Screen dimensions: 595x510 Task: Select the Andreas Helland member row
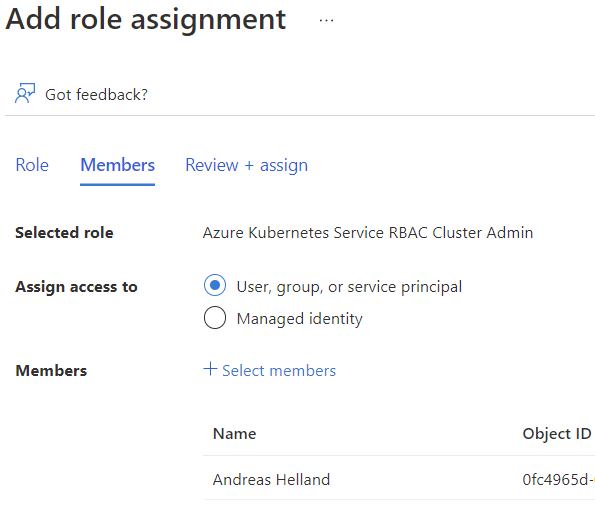[399, 479]
